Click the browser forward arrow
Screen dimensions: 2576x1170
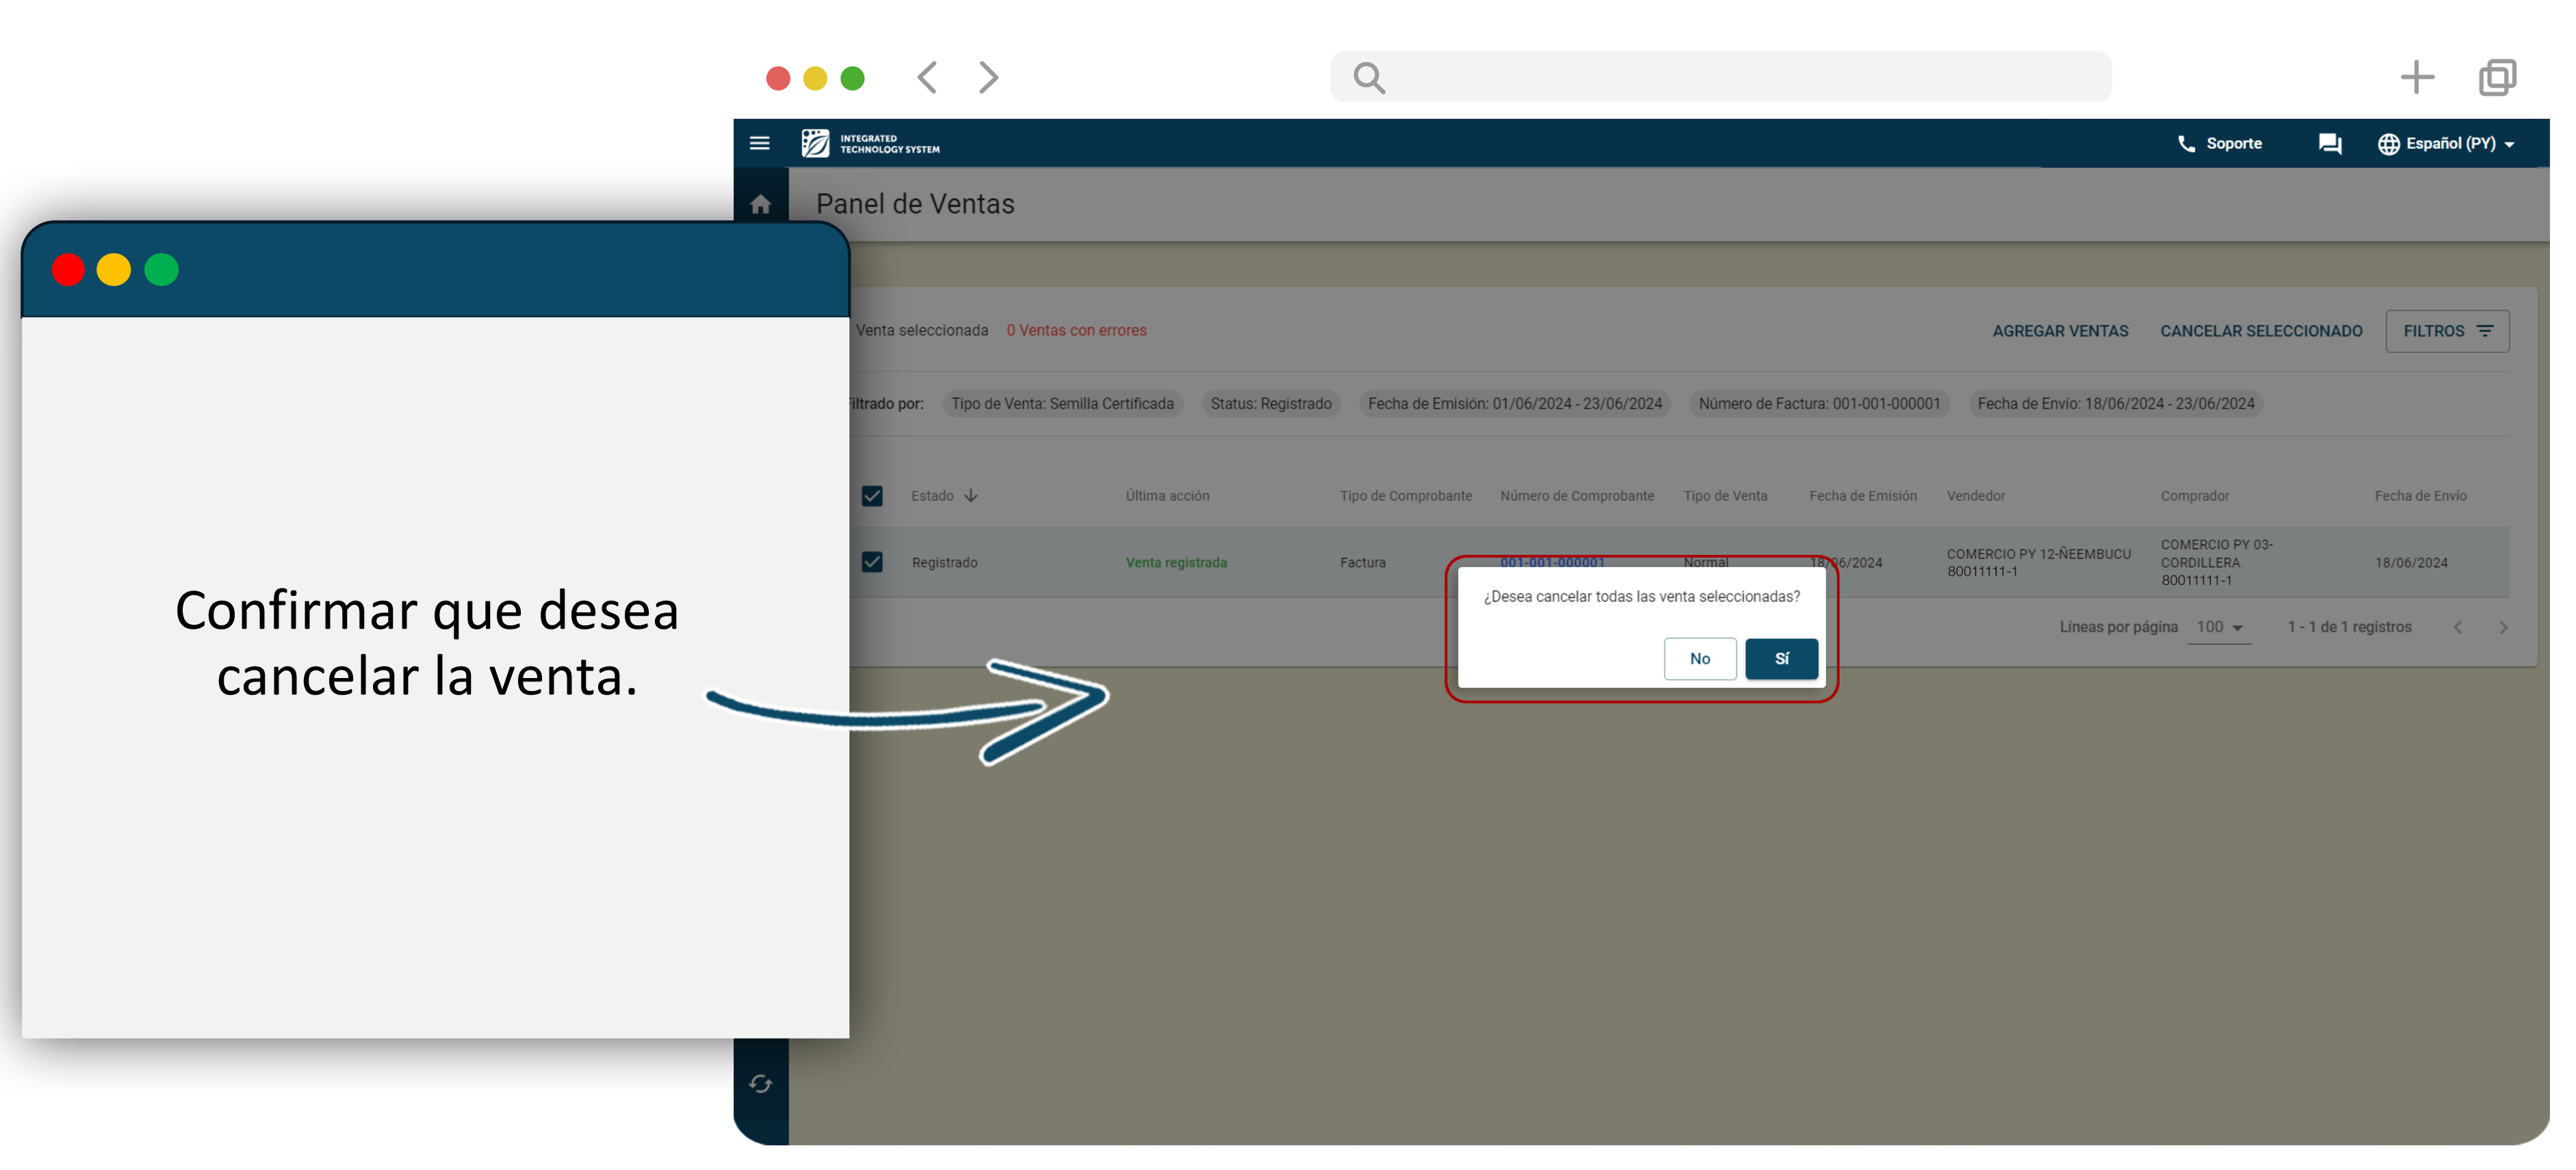(988, 78)
